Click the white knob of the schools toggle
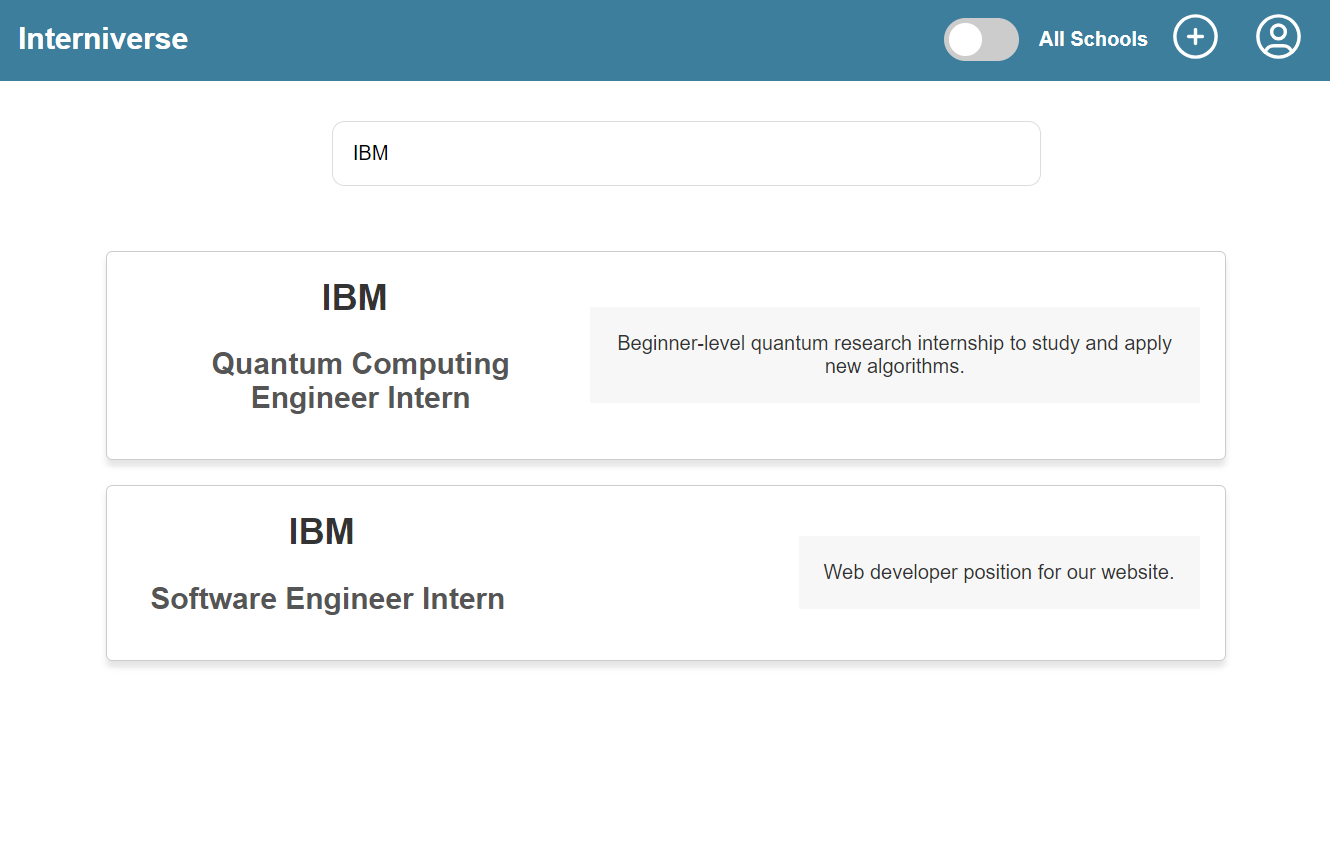The height and width of the screenshot is (866, 1330). tap(966, 40)
